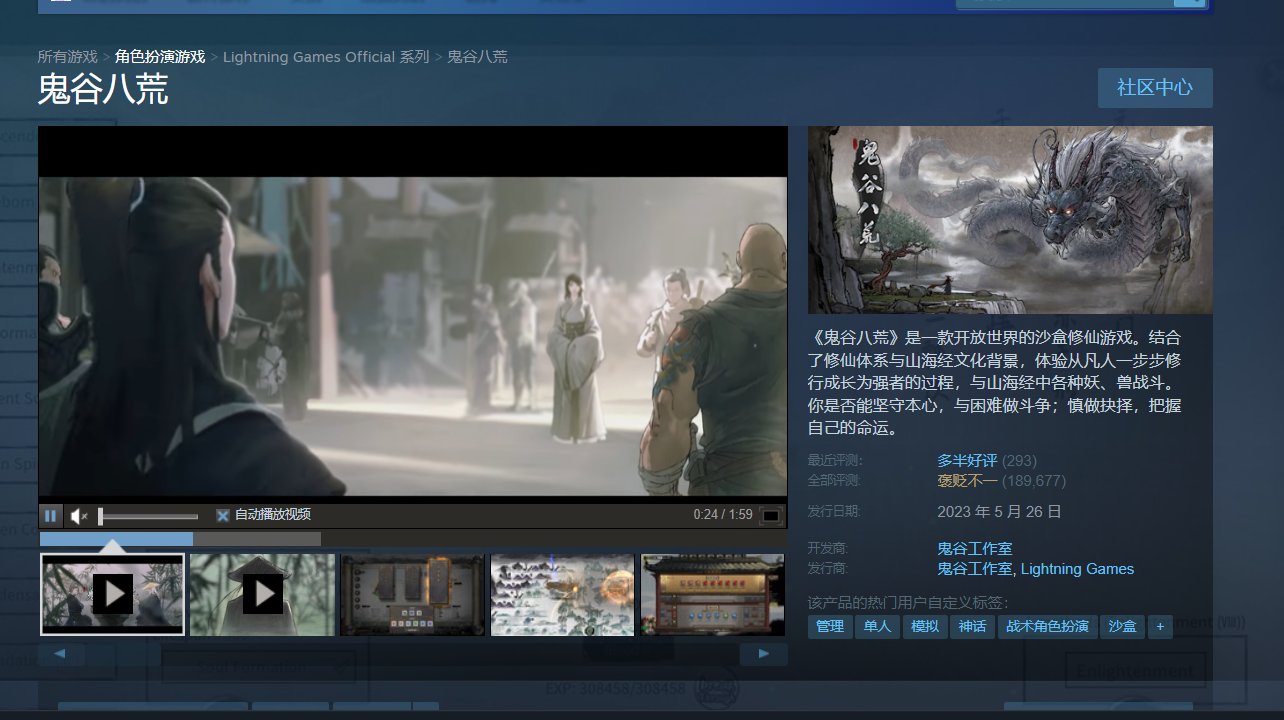
Task: Uncheck the 自动播放视频 checkbox
Action: [x=223, y=515]
